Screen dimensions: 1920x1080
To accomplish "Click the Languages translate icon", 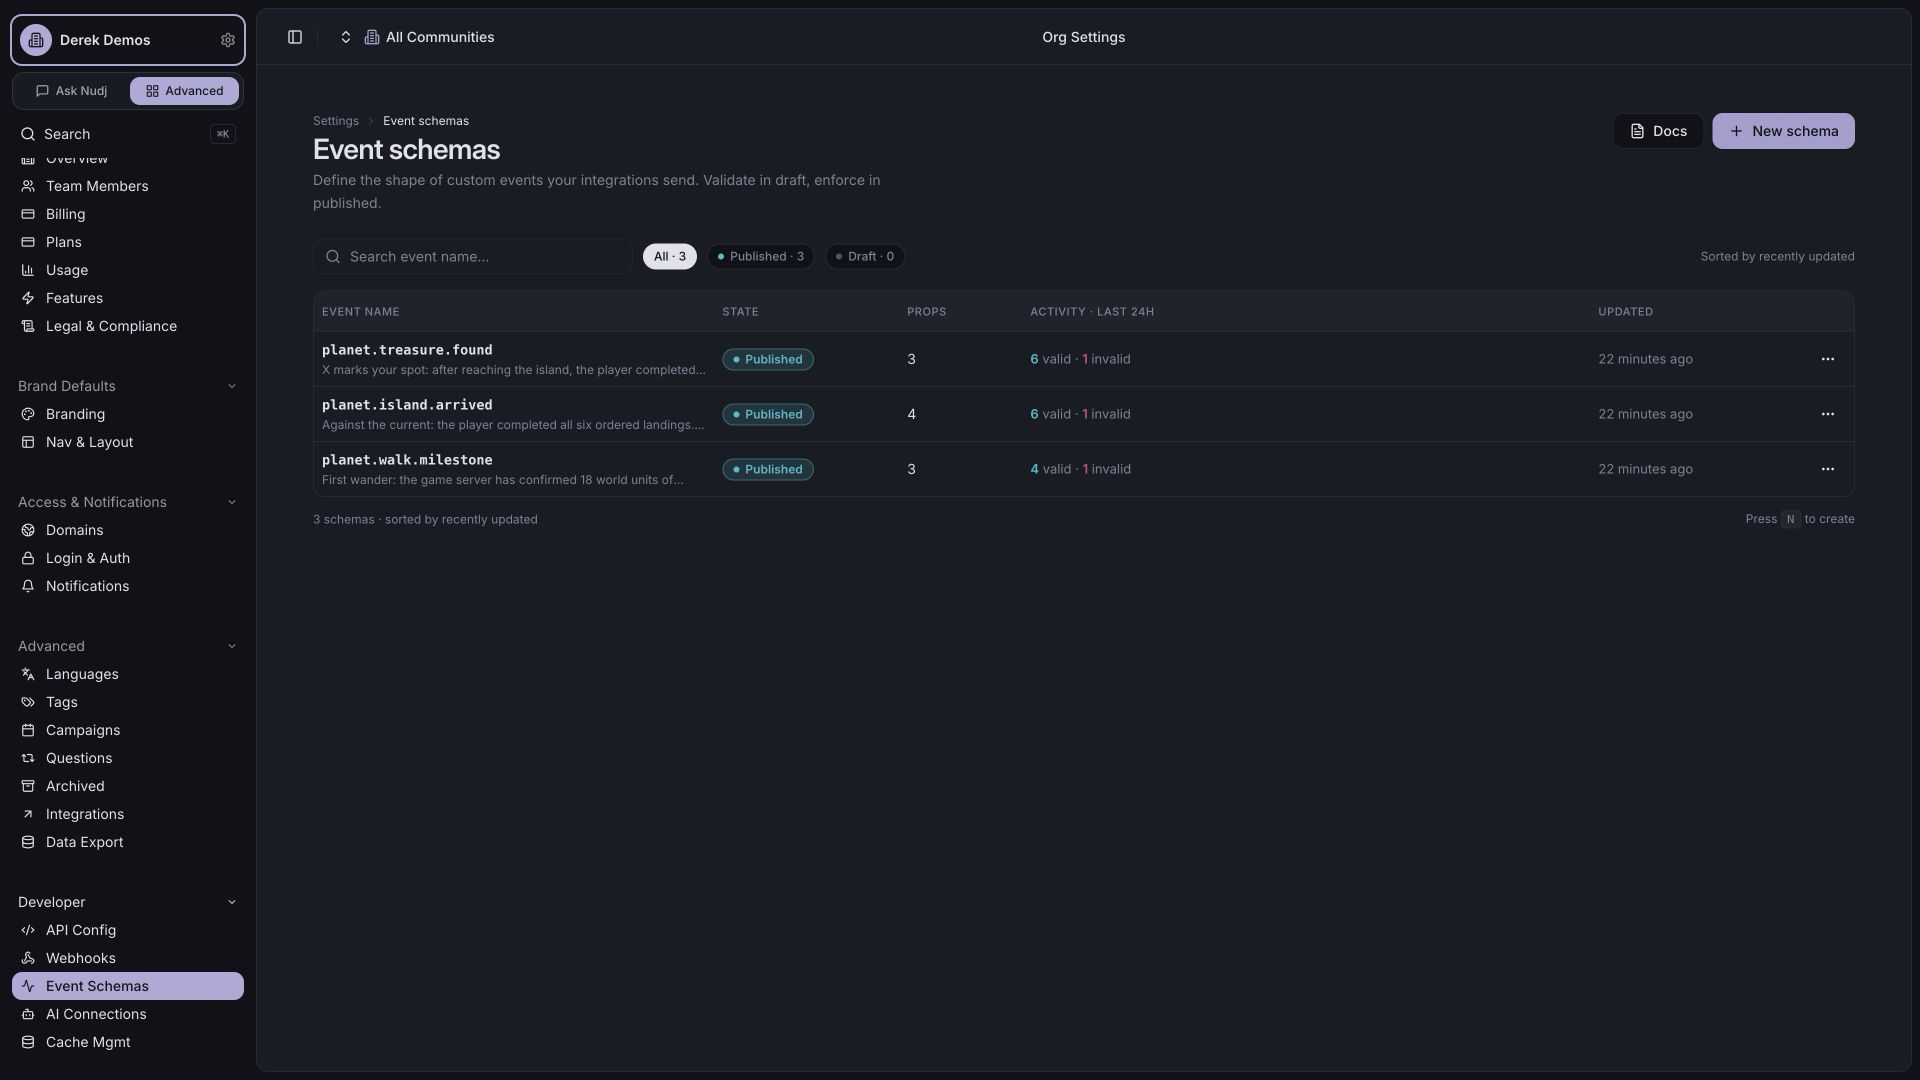I will coord(28,674).
